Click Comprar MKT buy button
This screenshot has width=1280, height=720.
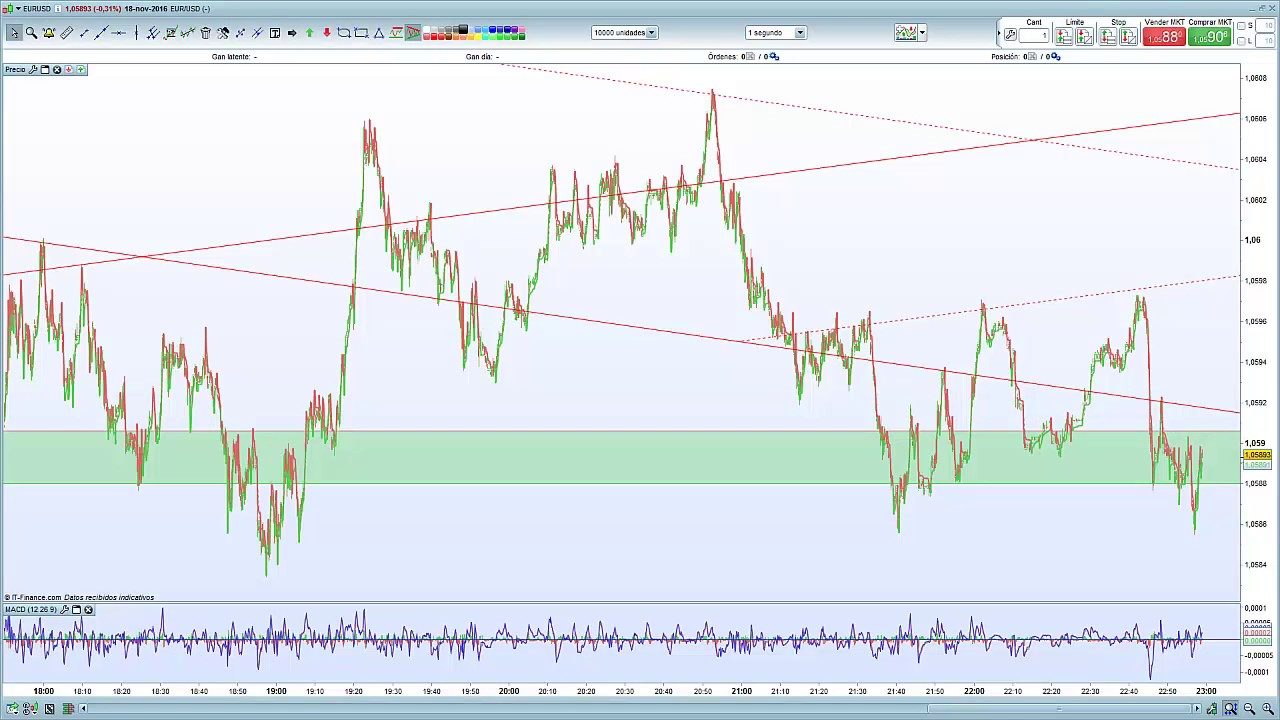click(1209, 37)
